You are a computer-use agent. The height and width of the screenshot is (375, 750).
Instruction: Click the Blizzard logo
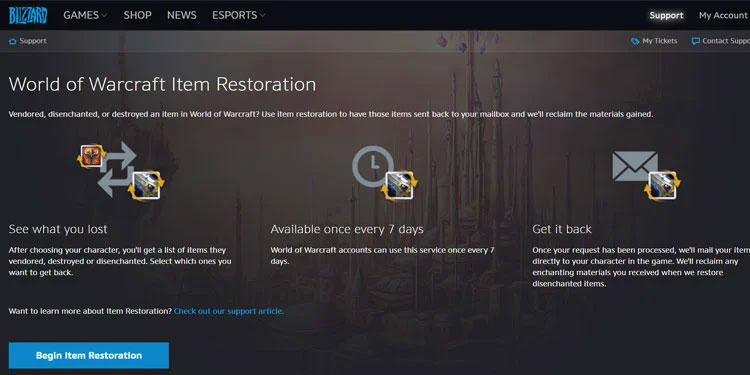click(x=28, y=15)
